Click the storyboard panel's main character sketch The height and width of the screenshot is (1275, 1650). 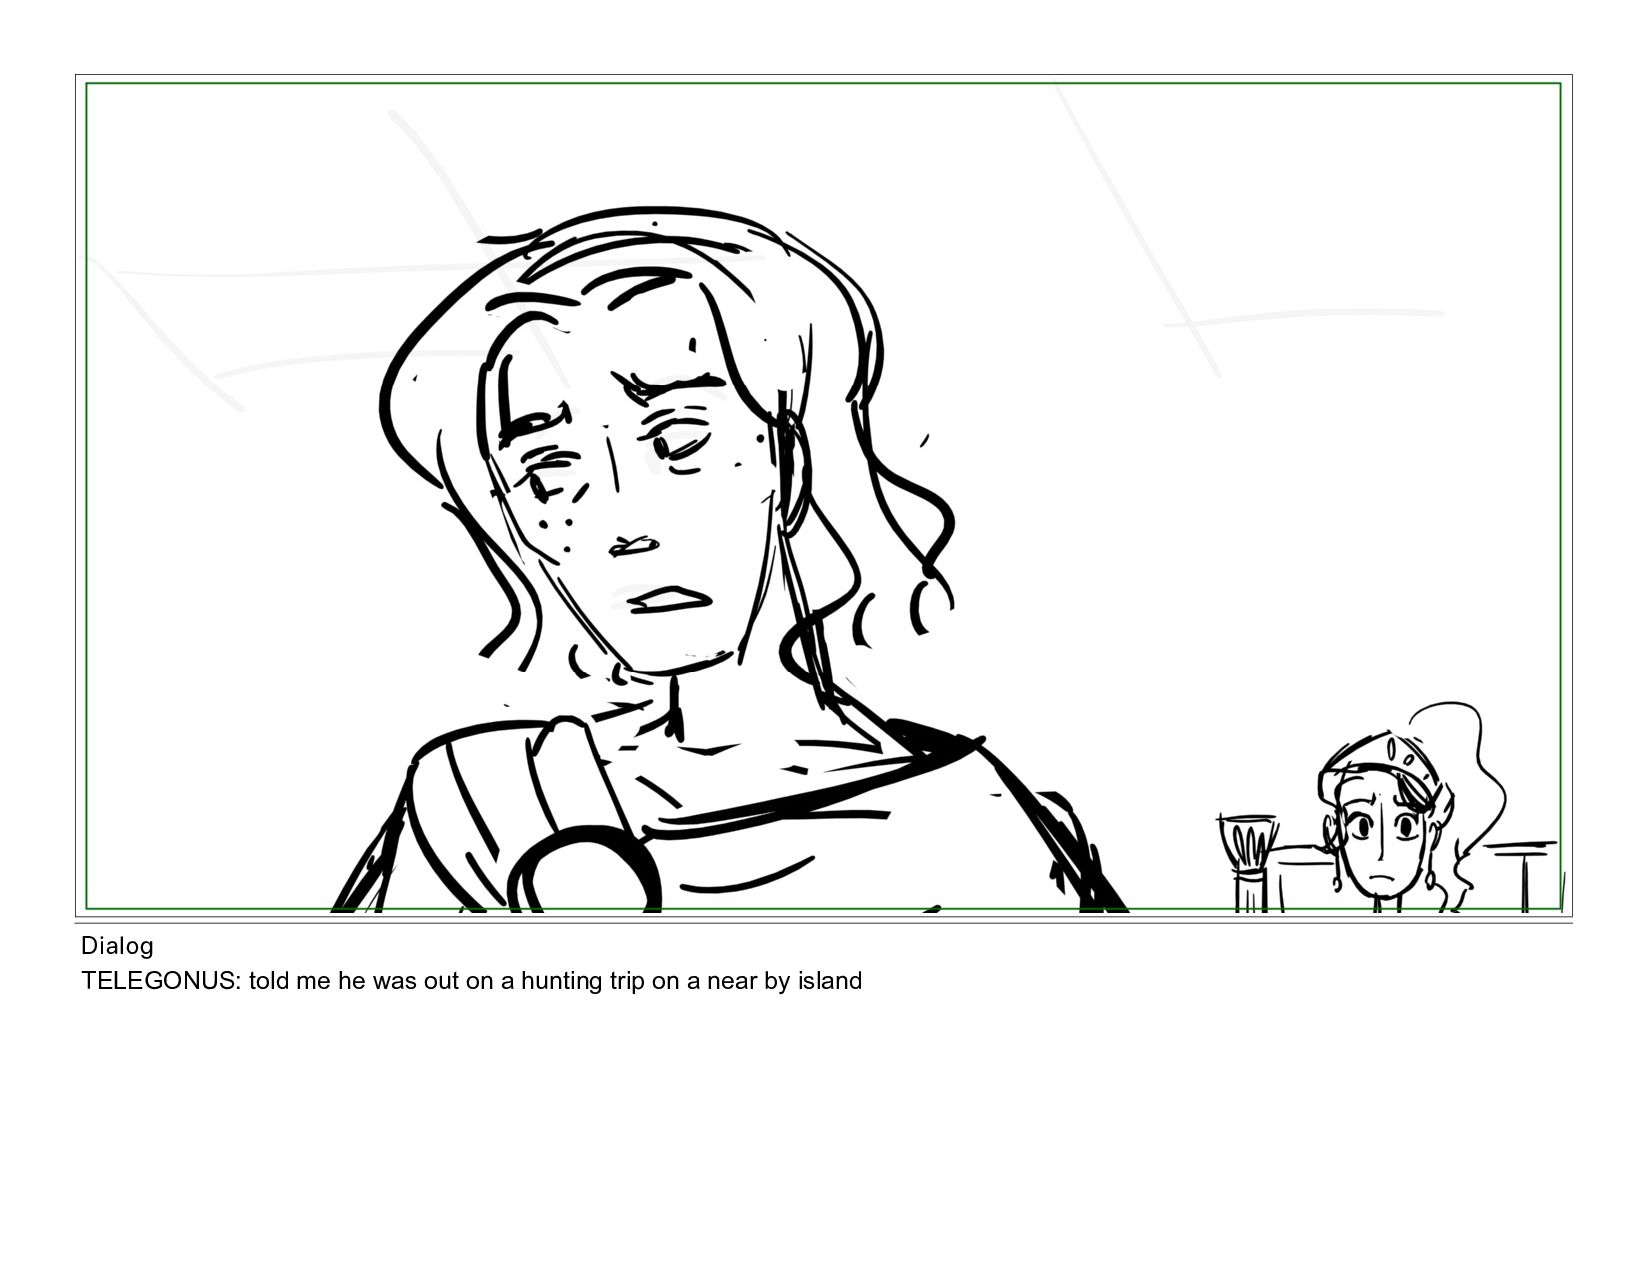click(x=730, y=560)
